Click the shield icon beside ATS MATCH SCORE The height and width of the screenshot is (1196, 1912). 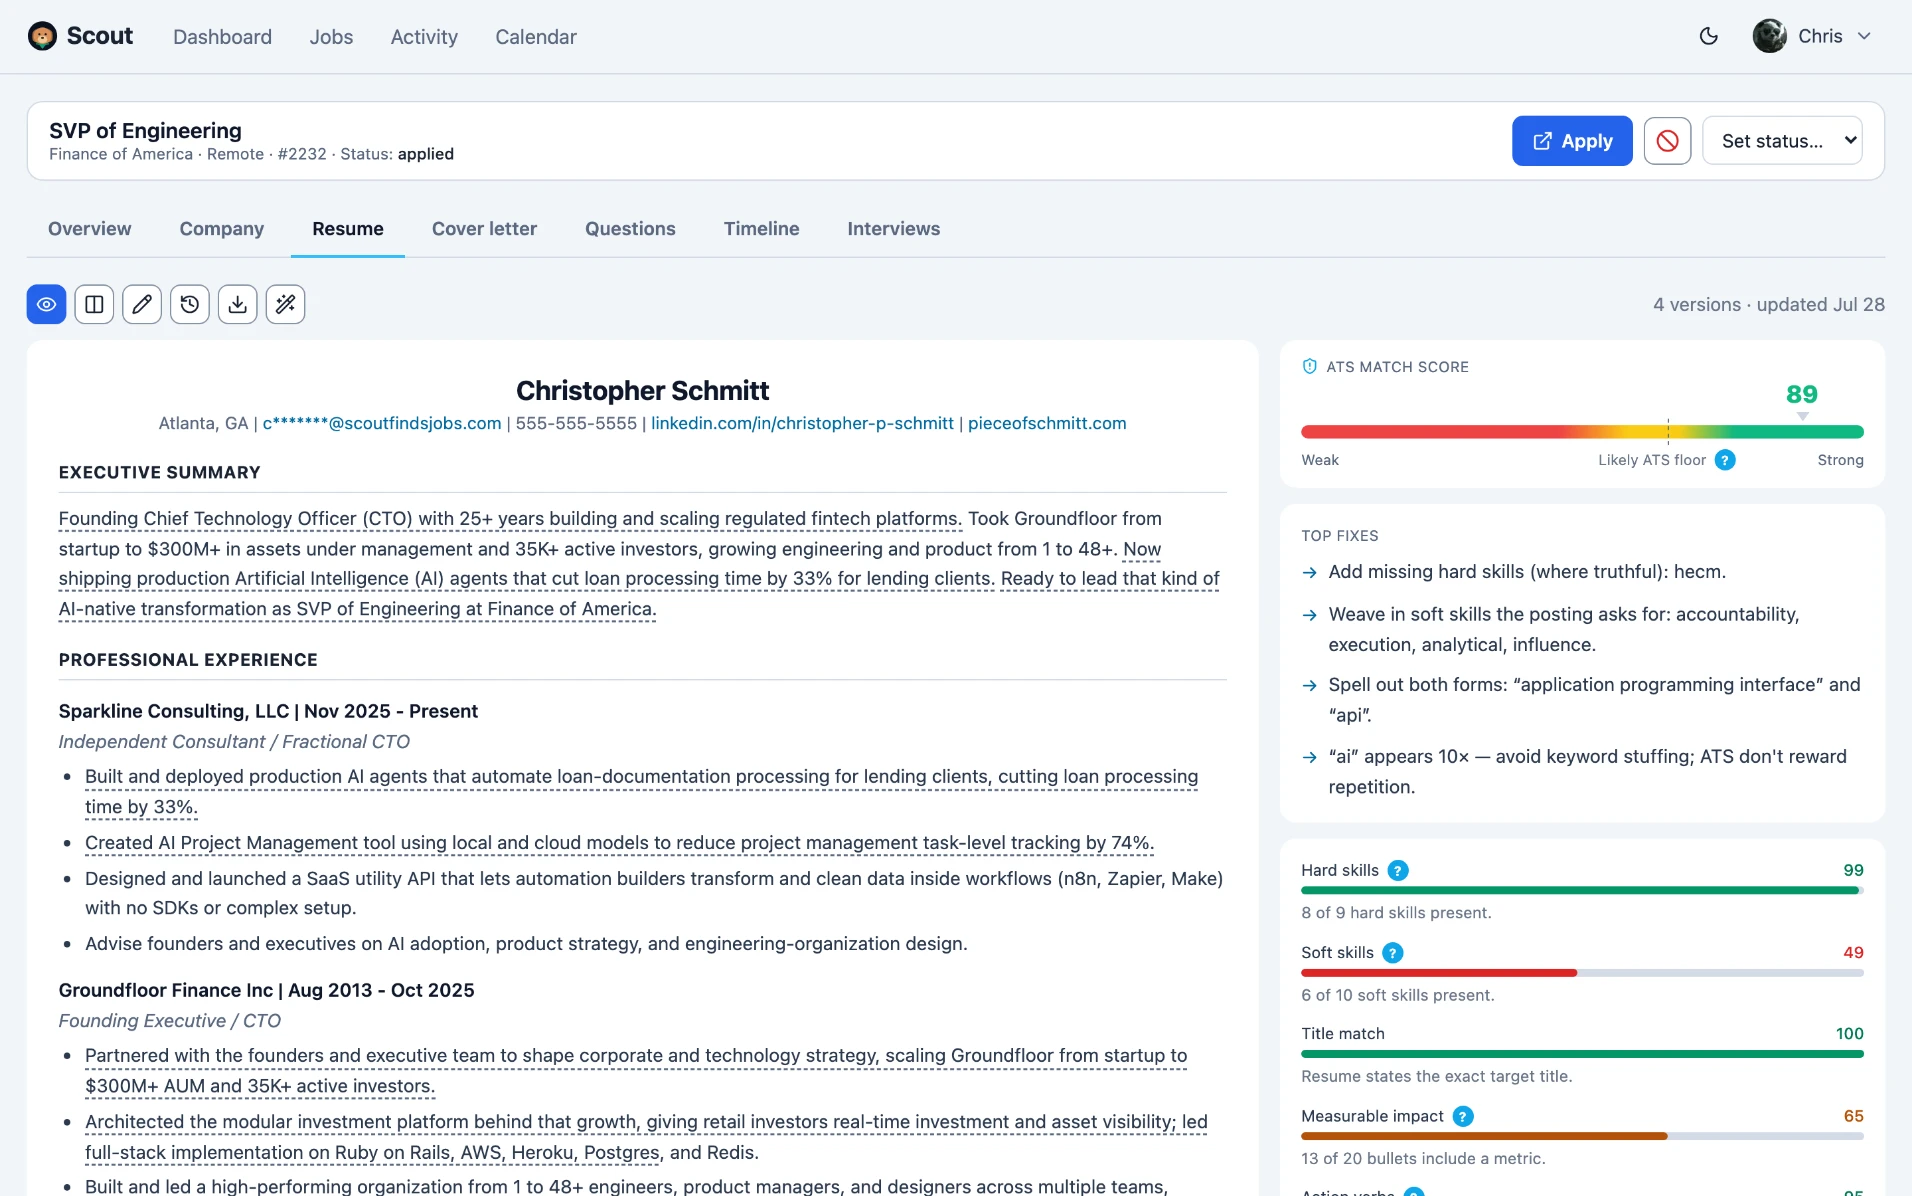pyautogui.click(x=1310, y=367)
